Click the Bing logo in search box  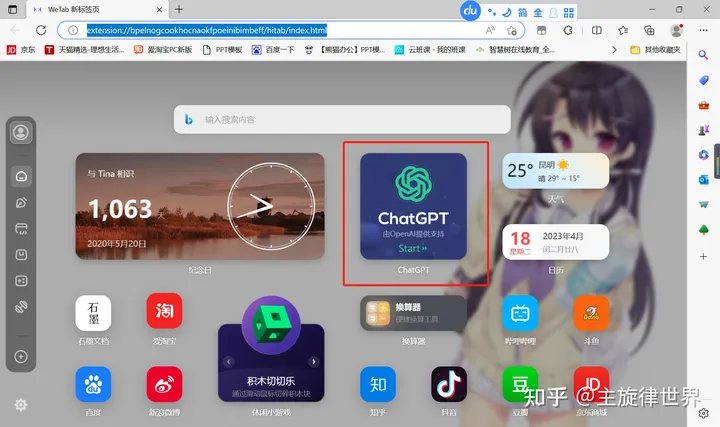pyautogui.click(x=189, y=119)
